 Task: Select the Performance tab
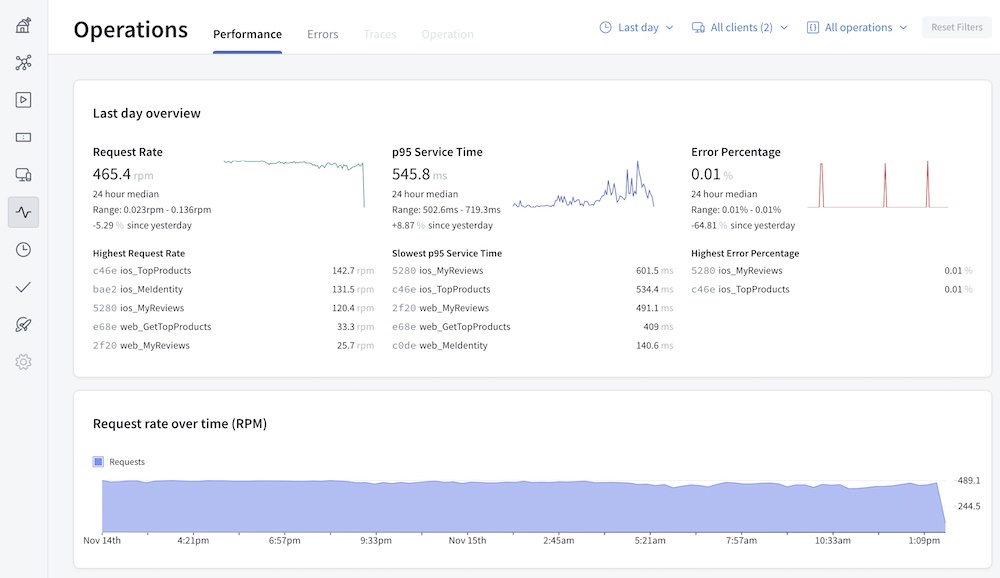pos(247,35)
